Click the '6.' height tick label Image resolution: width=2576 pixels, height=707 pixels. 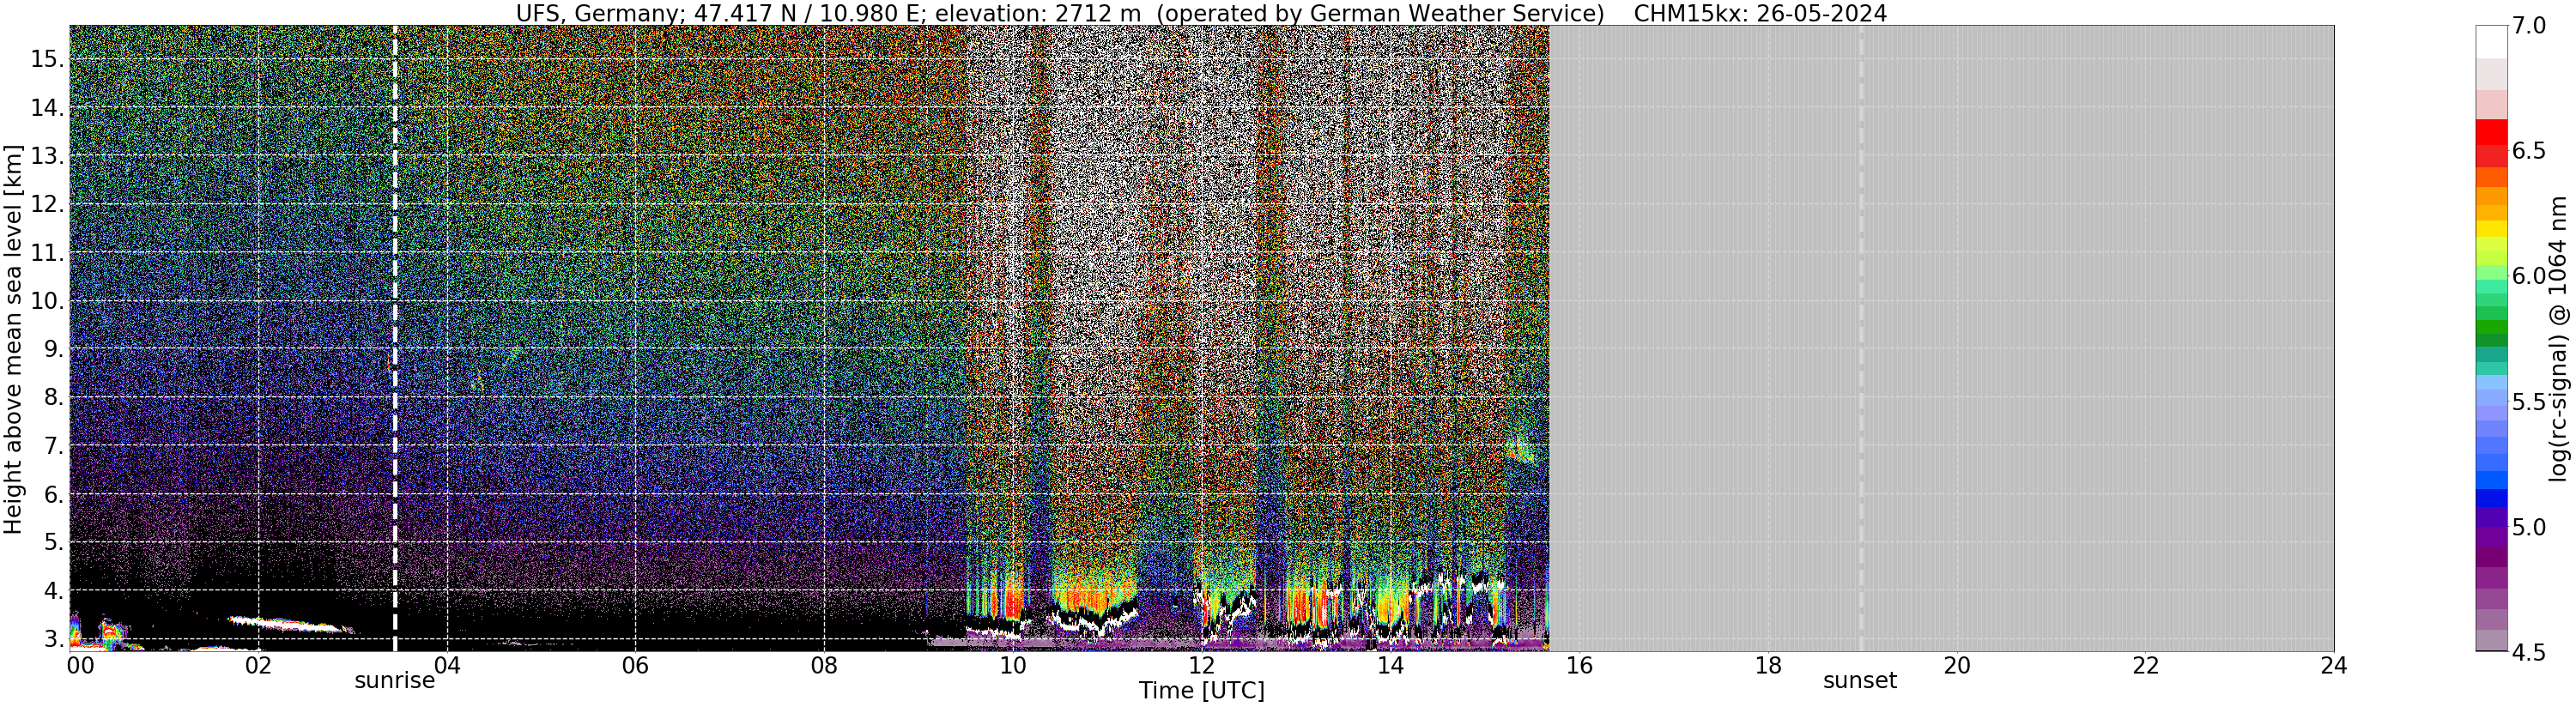(53, 494)
